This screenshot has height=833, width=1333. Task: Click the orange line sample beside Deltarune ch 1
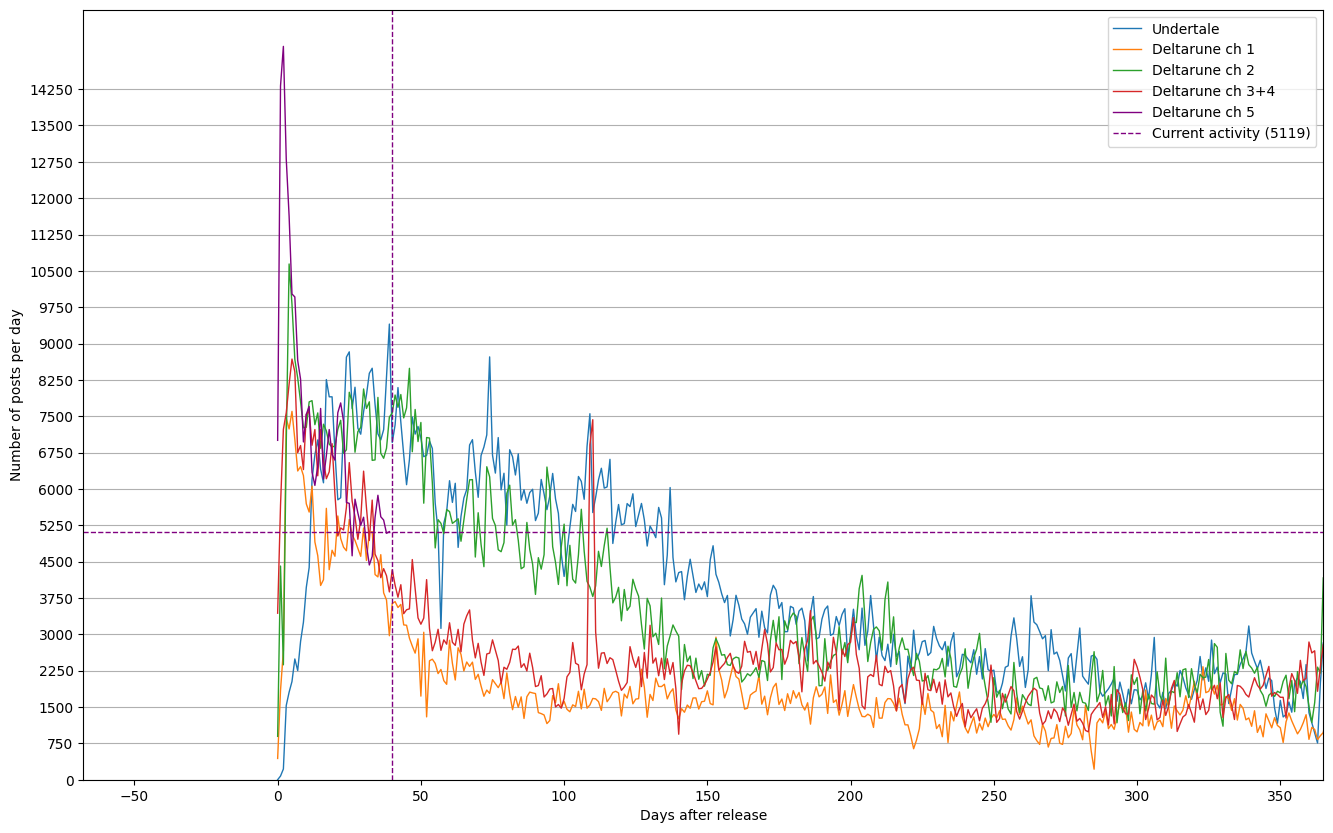(x=1129, y=50)
